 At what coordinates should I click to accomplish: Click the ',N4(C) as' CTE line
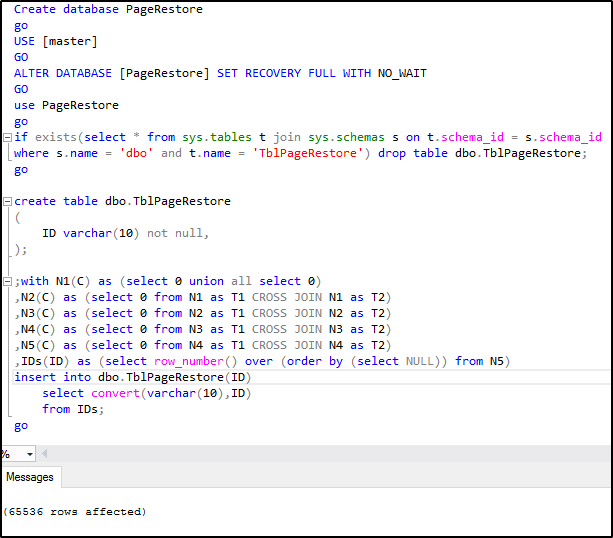tap(203, 330)
